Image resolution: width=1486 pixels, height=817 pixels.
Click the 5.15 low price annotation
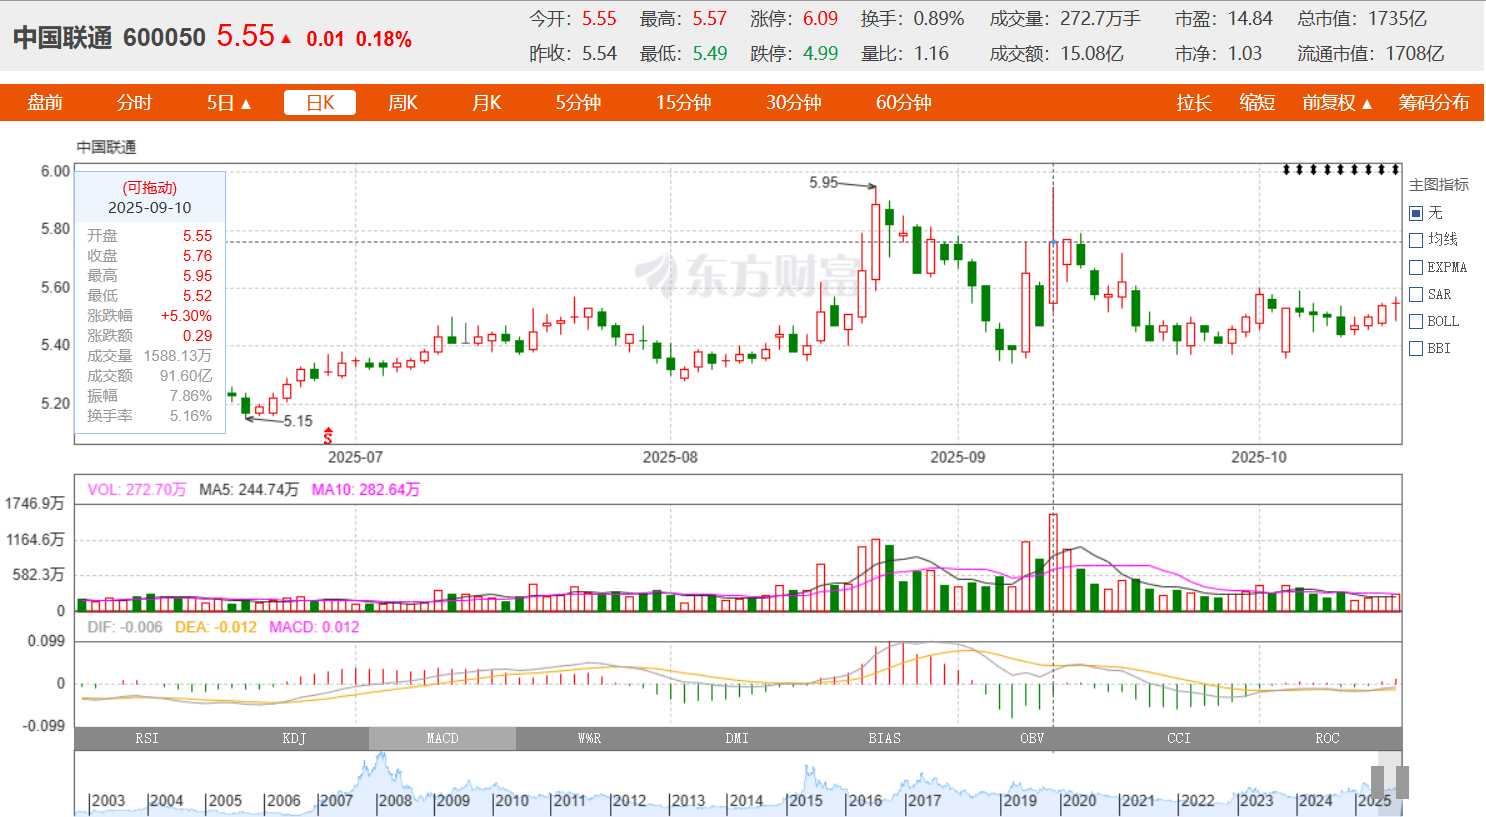[x=298, y=421]
